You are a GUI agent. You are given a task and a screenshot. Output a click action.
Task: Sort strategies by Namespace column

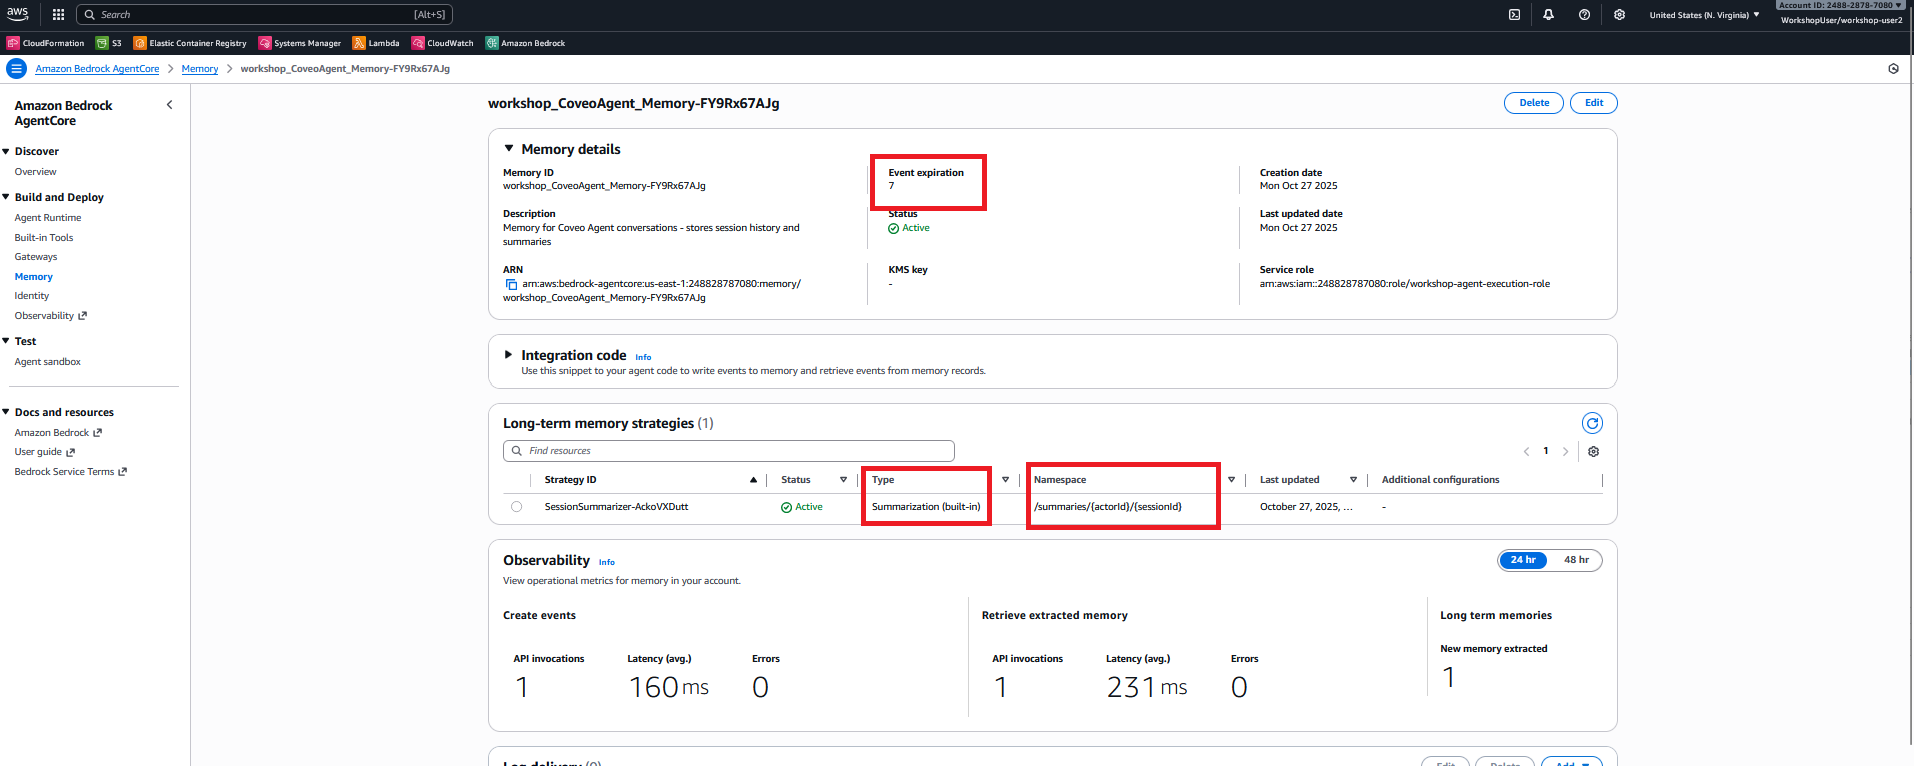click(1231, 480)
